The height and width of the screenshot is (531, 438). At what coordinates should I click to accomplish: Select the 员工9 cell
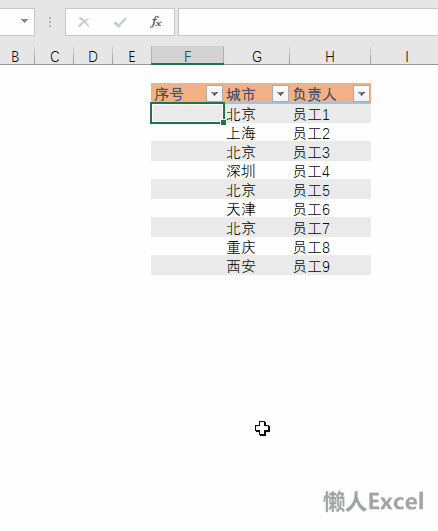[x=330, y=265]
